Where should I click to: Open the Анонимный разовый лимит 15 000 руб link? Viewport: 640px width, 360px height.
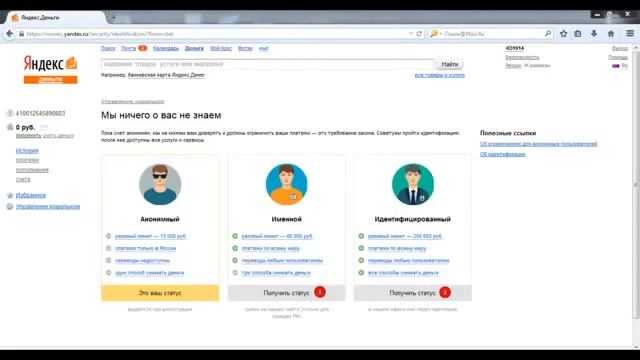click(x=151, y=236)
